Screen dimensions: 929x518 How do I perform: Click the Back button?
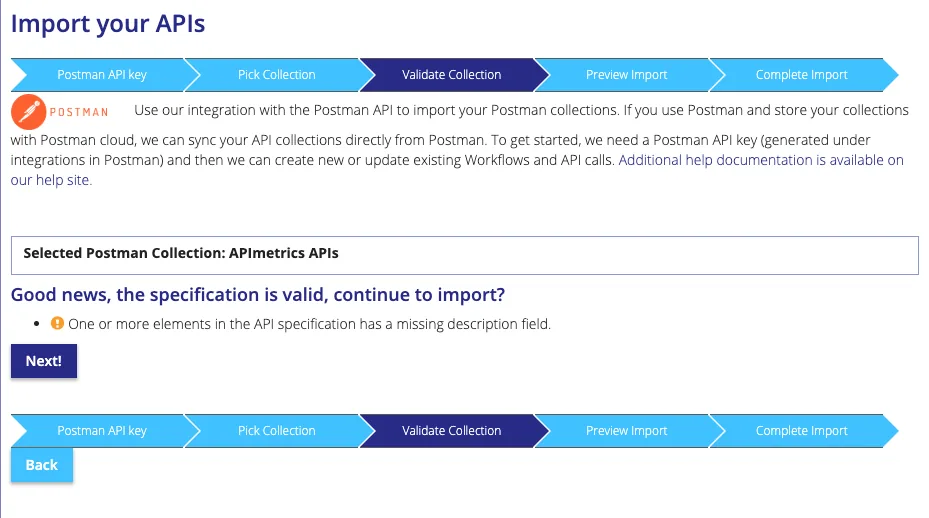pos(41,465)
